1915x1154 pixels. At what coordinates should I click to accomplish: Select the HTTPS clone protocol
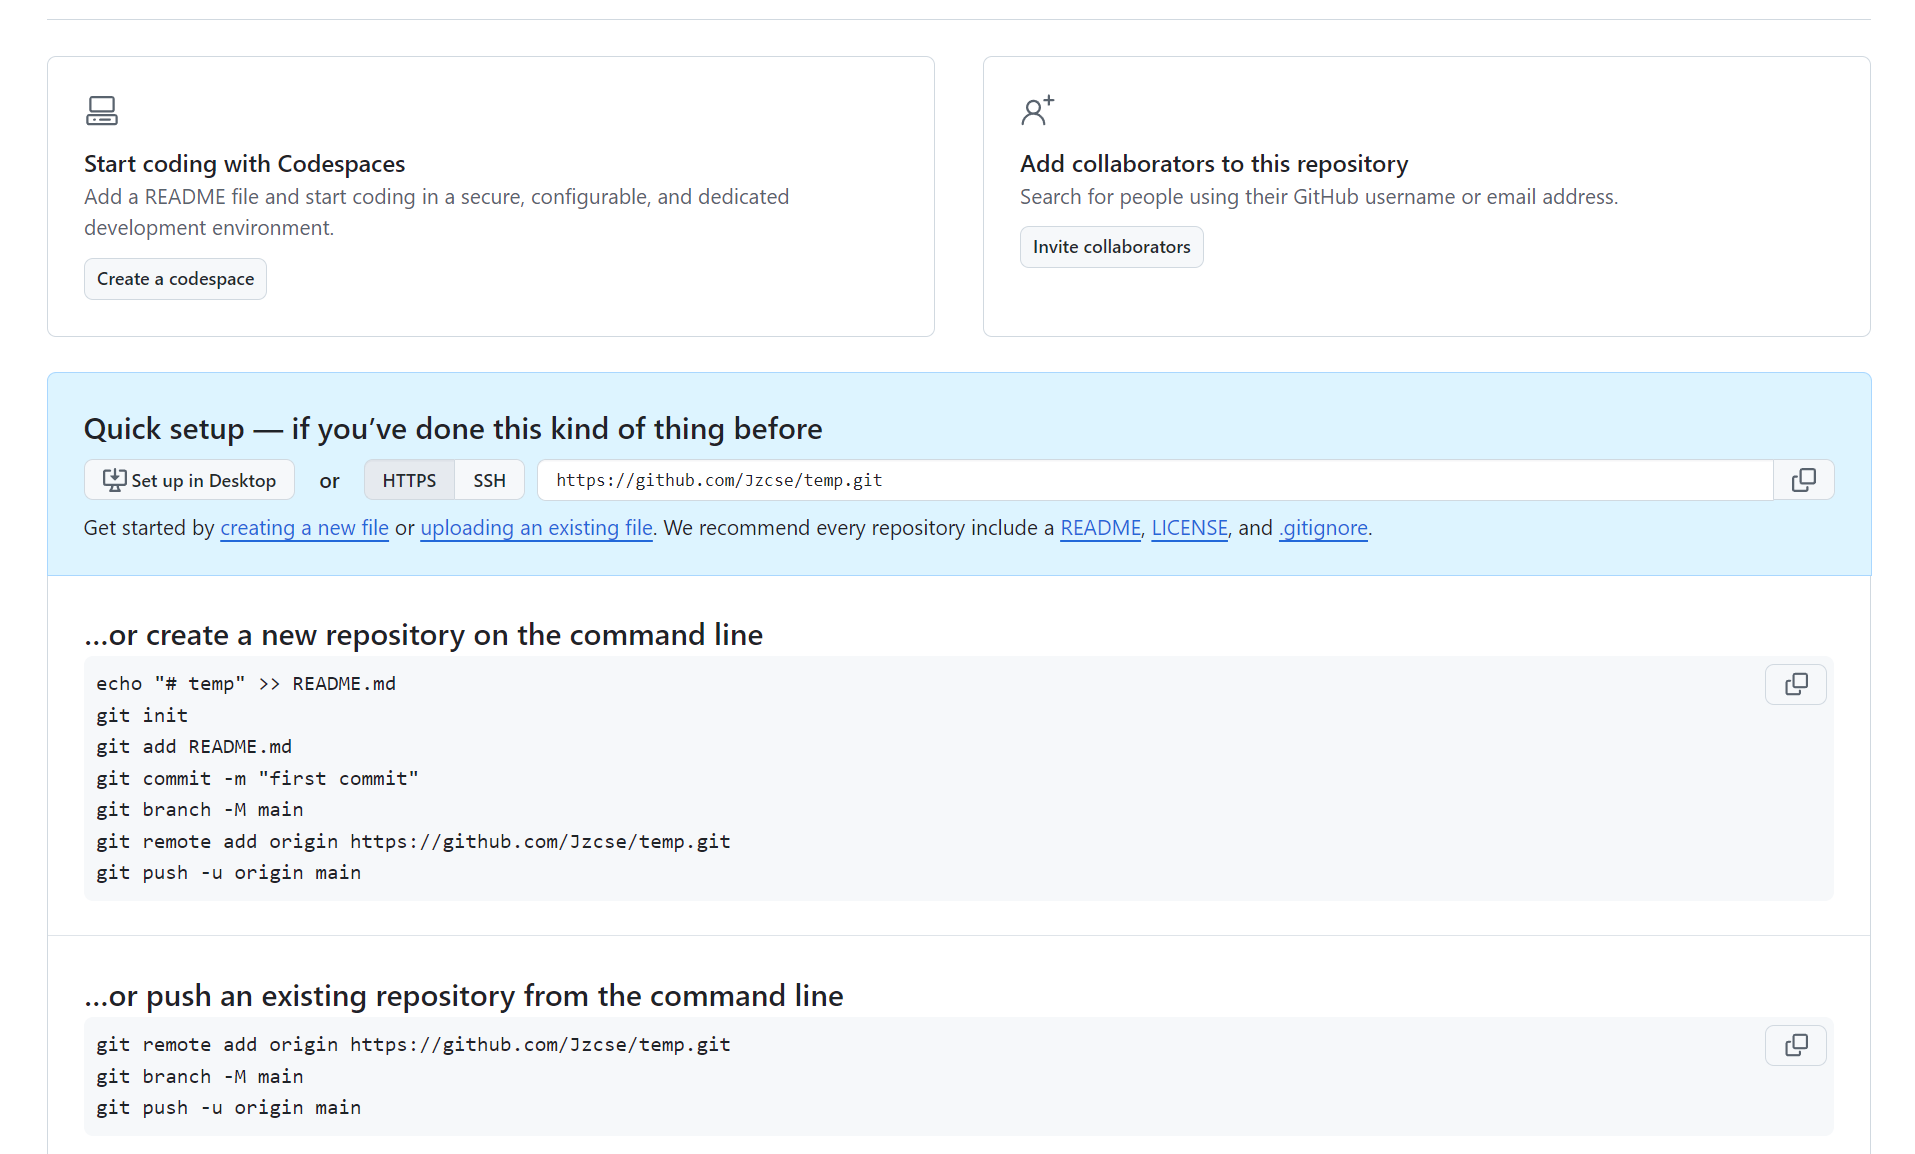tap(409, 480)
